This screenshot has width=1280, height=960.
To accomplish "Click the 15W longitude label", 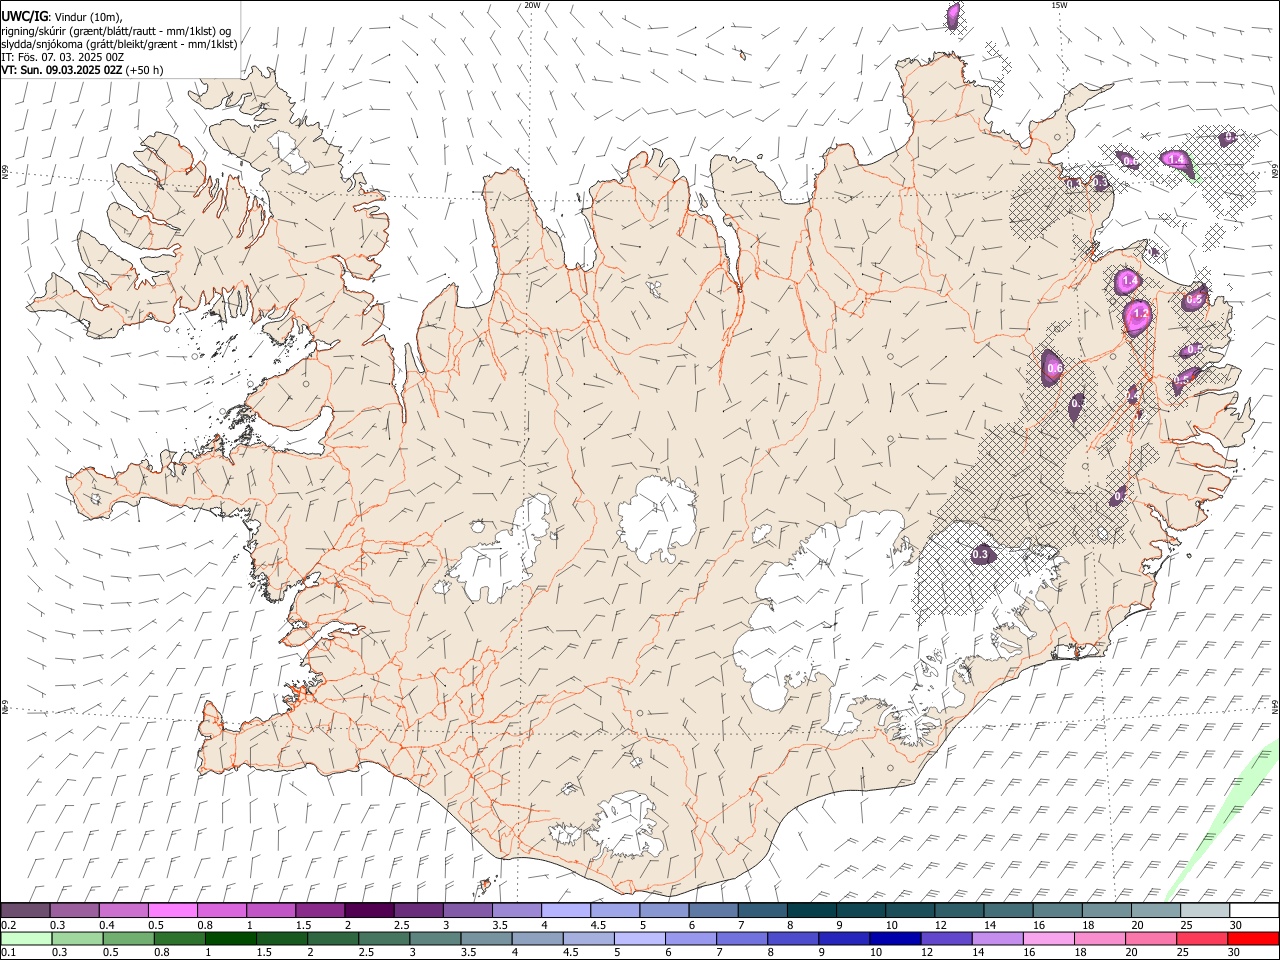I will pyautogui.click(x=1058, y=5).
